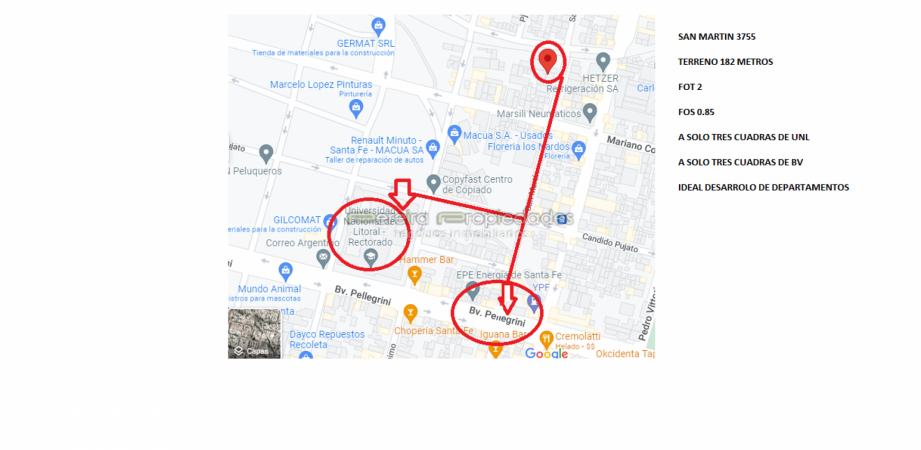Image resolution: width=921 pixels, height=450 pixels.
Task: Select the HETZER Refrigeración SA marker
Action: point(603,61)
